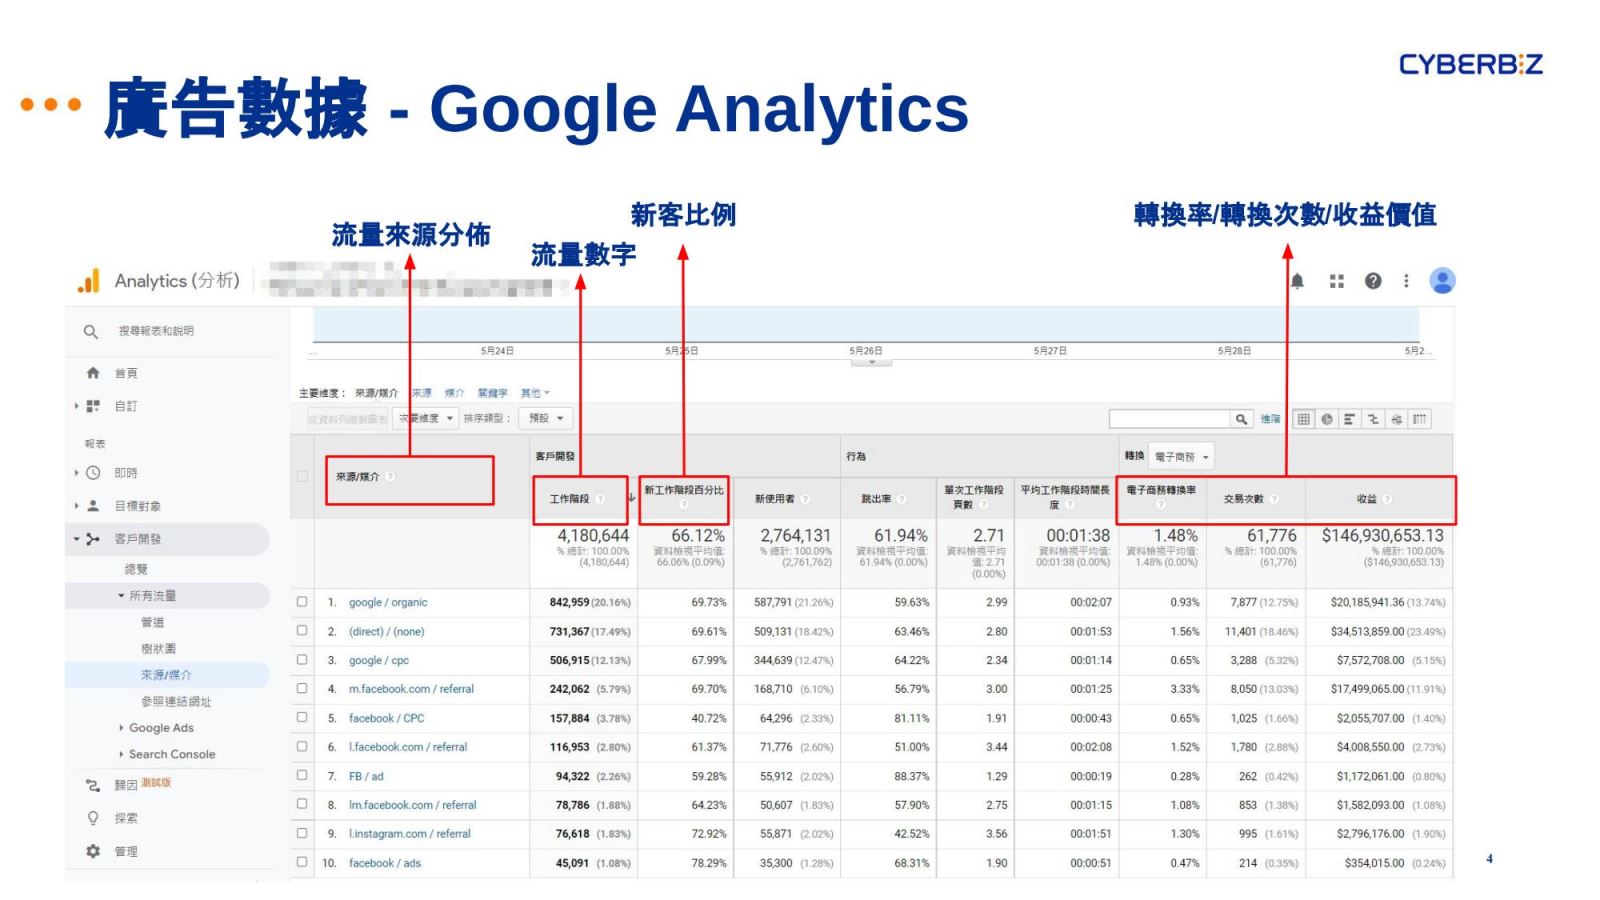This screenshot has width=1600, height=900.
Task: Open the google / organic source link
Action: (x=388, y=603)
